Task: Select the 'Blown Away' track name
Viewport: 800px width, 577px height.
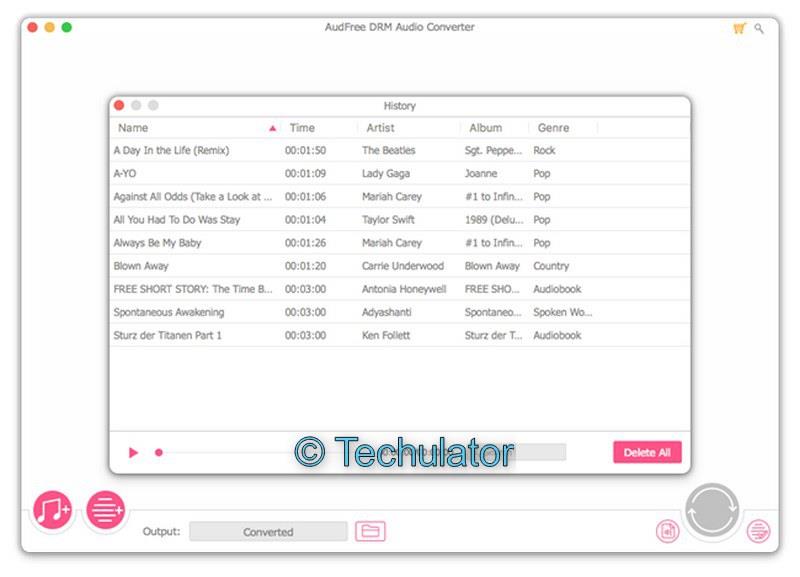Action: [141, 266]
